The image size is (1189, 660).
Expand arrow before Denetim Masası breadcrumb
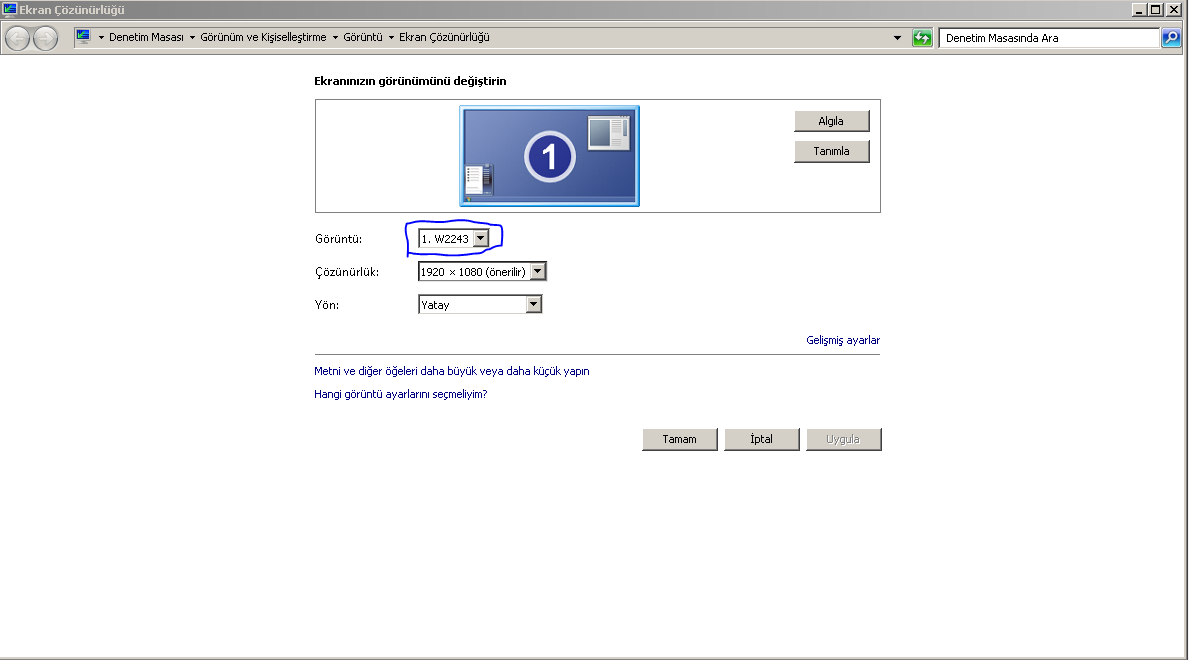[x=101, y=37]
